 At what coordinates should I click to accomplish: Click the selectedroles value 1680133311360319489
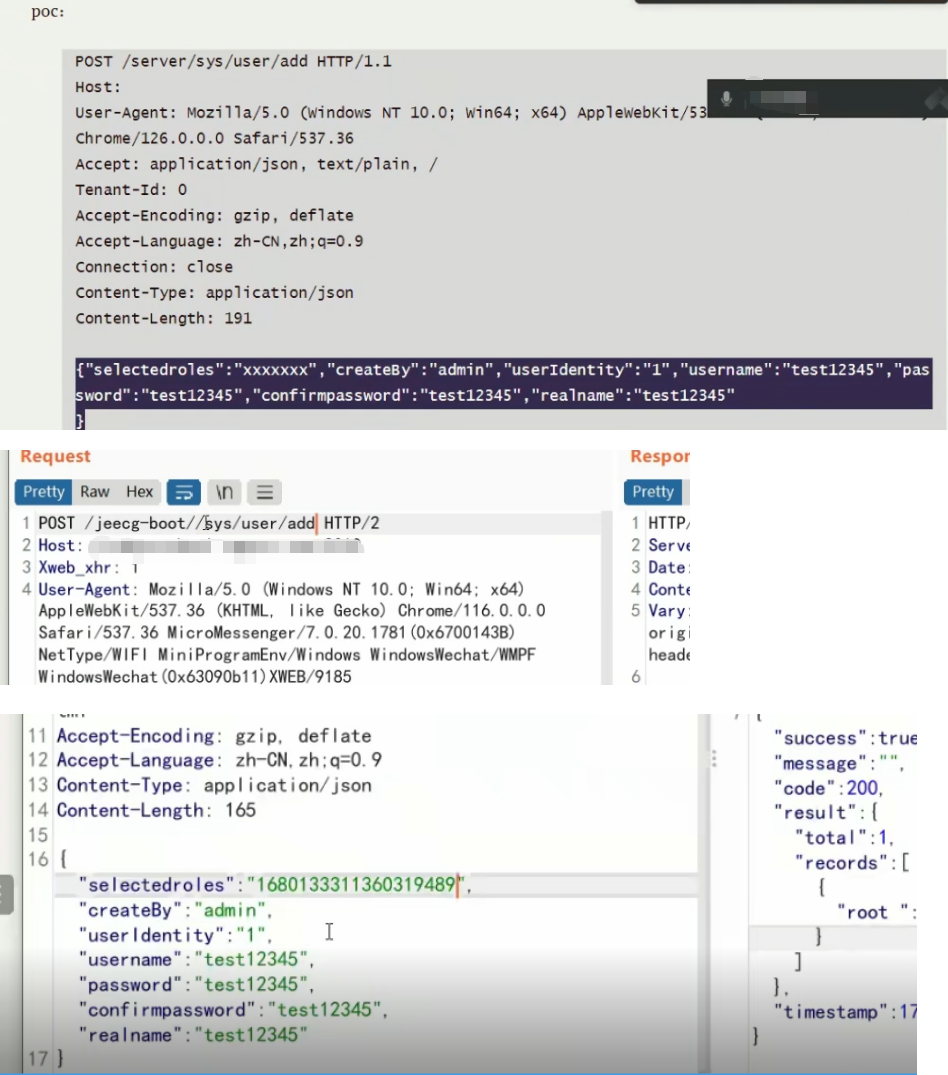(x=357, y=885)
